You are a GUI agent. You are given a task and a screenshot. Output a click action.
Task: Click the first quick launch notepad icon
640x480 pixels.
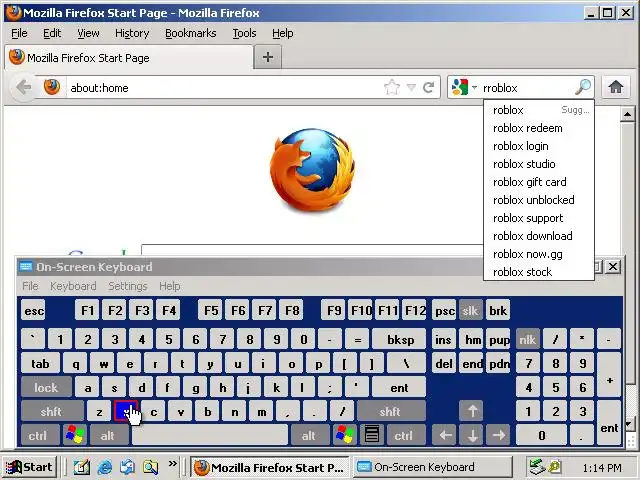[x=82, y=467]
